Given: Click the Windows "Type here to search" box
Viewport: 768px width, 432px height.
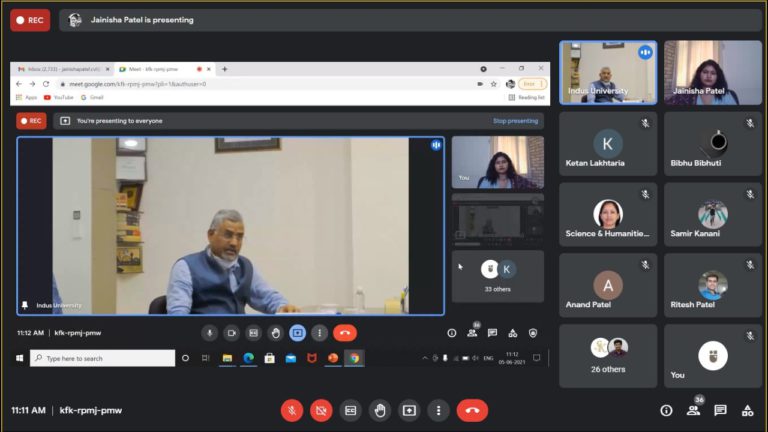Looking at the screenshot, I should [x=102, y=358].
